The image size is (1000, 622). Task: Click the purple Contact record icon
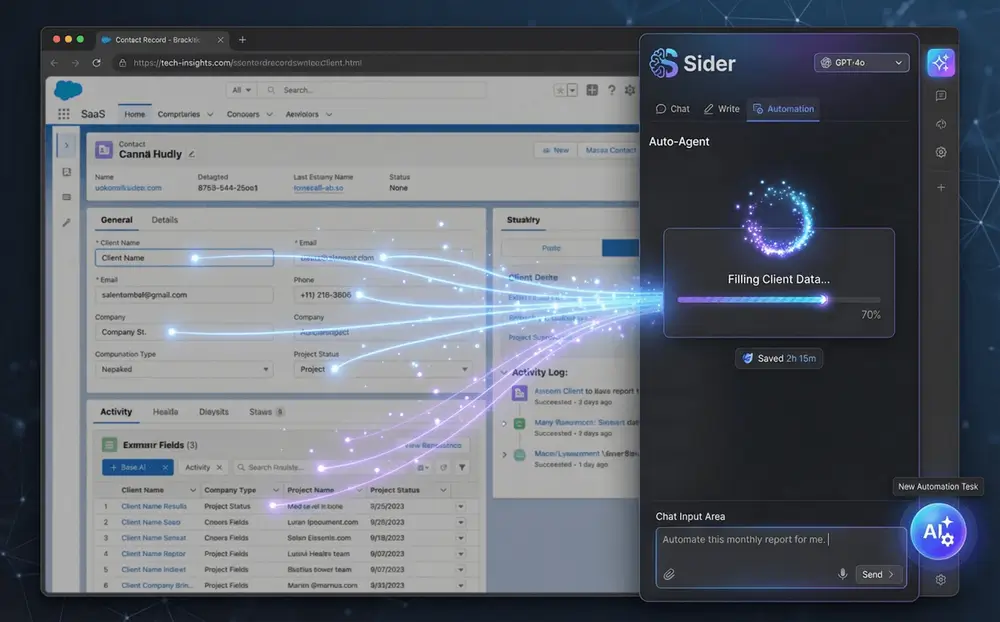point(104,149)
